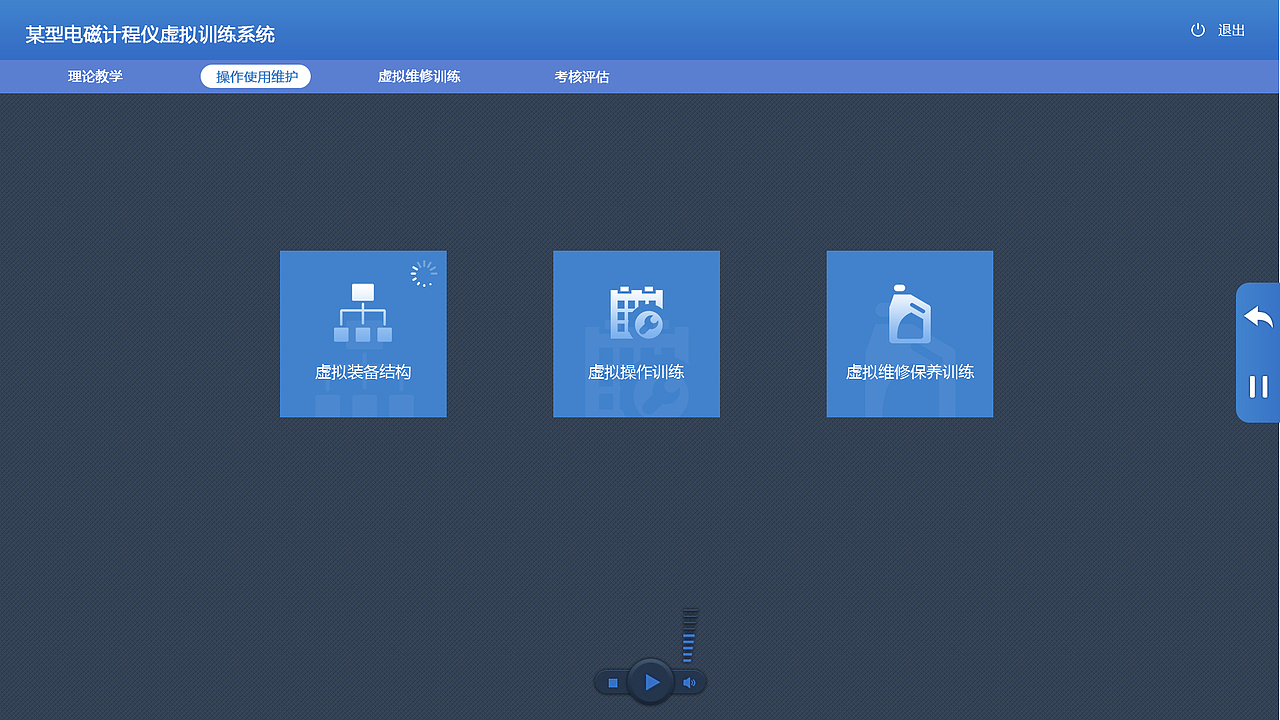This screenshot has width=1280, height=720.
Task: Open the 考核评估 tab
Action: (582, 75)
